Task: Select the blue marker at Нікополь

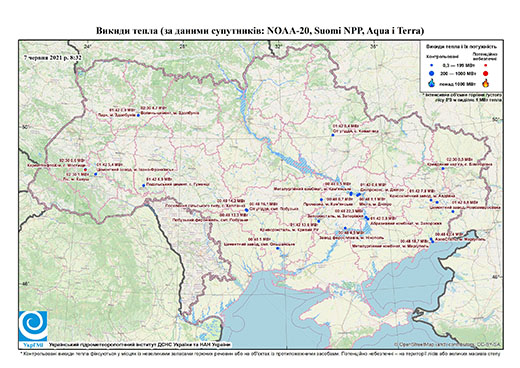Action: [x=345, y=228]
